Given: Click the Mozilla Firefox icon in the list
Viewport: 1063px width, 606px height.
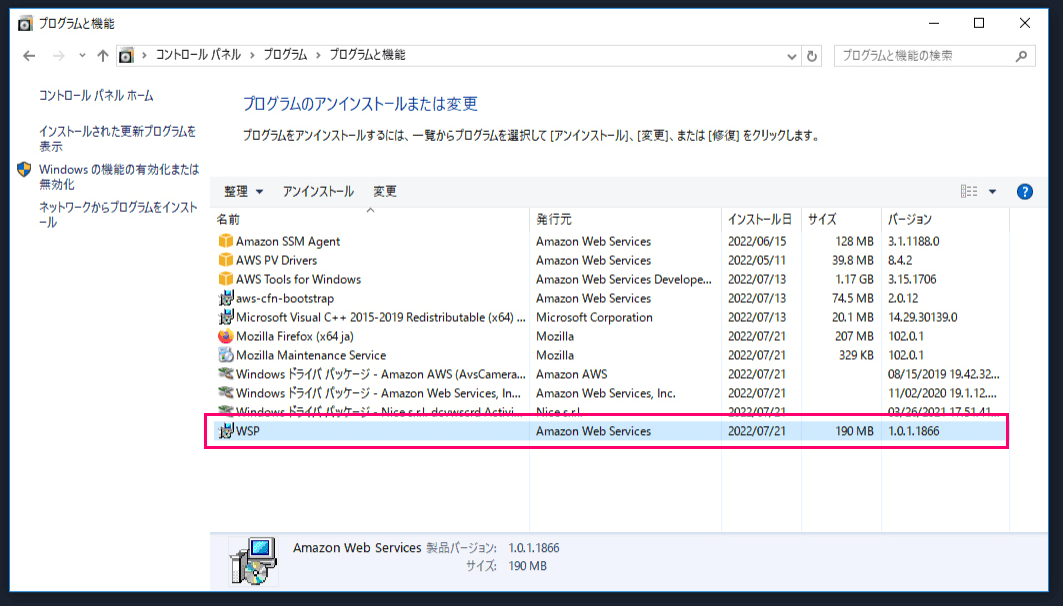Looking at the screenshot, I should [228, 336].
